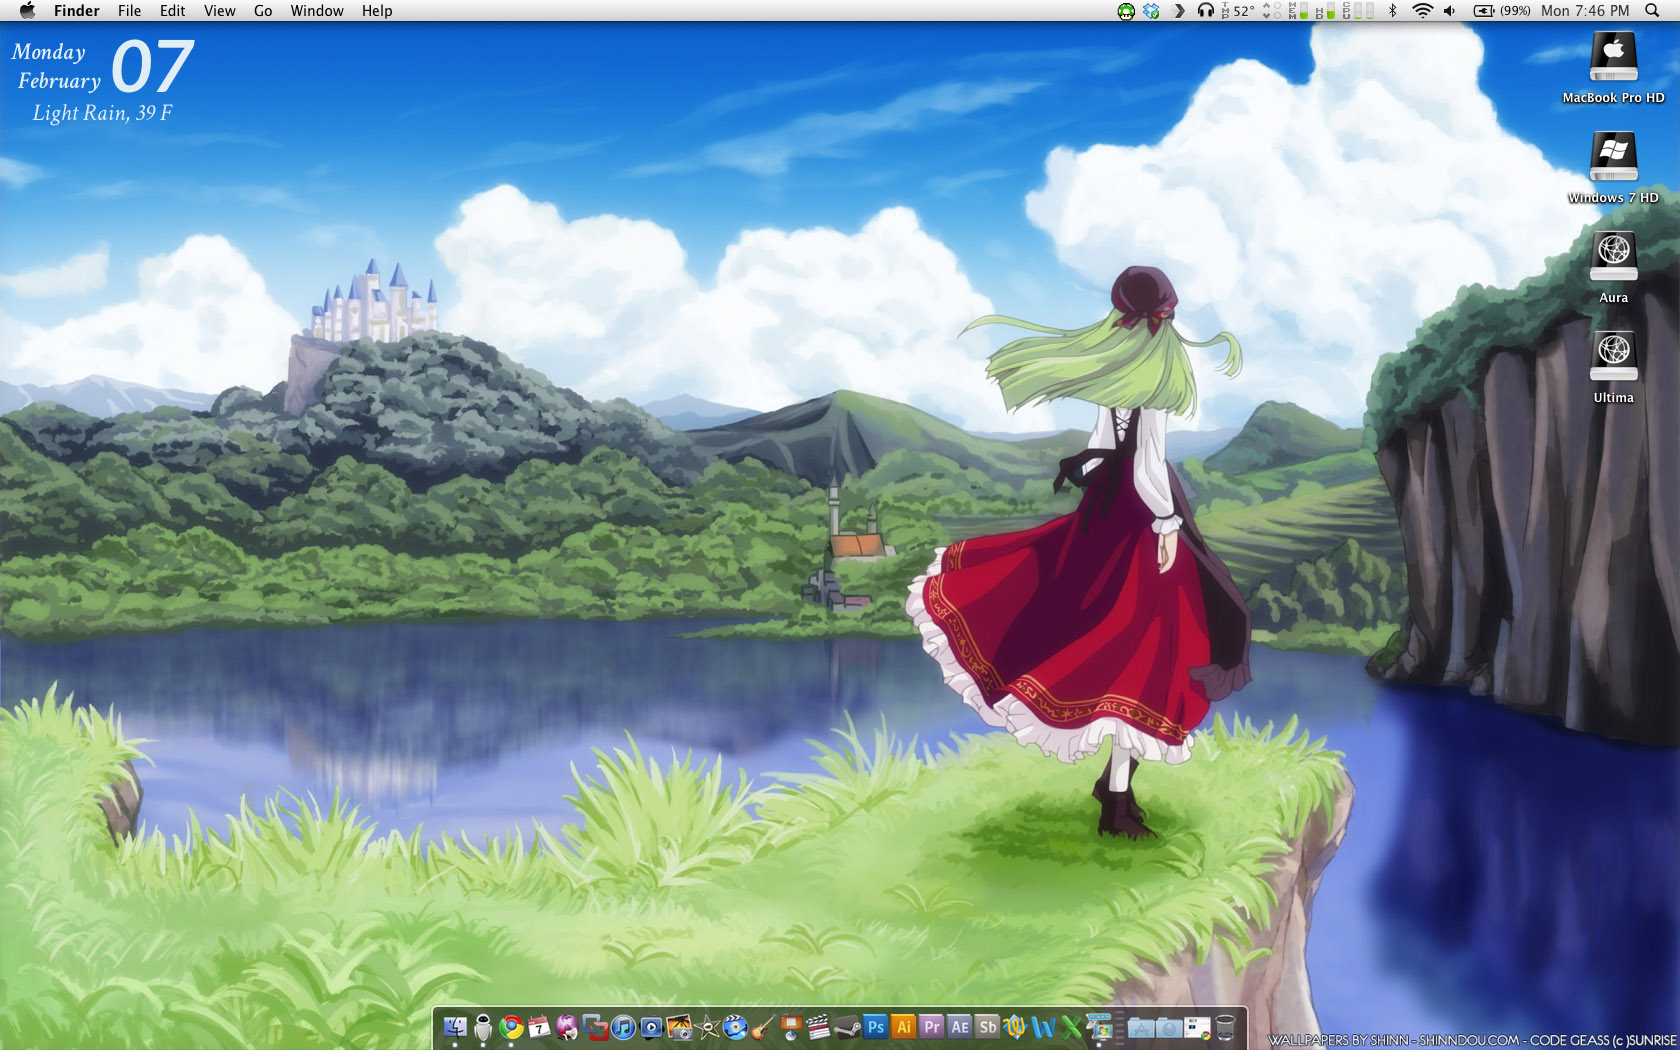Open the Applications folder stack in Dock
Screen dimensions: 1680x1050
[x=1140, y=1027]
